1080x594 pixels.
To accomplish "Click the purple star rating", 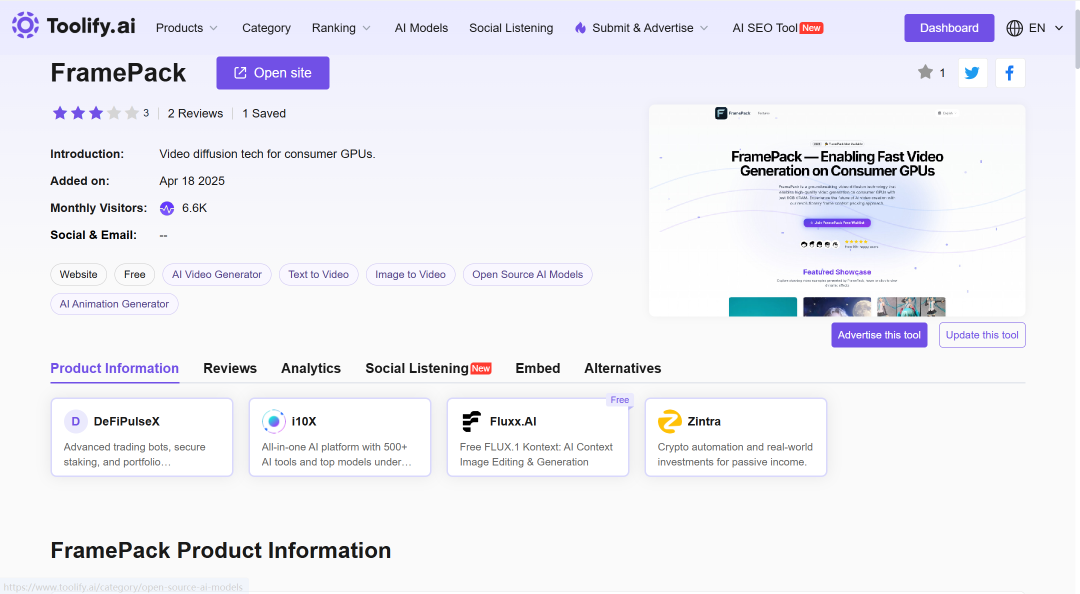I will (96, 113).
